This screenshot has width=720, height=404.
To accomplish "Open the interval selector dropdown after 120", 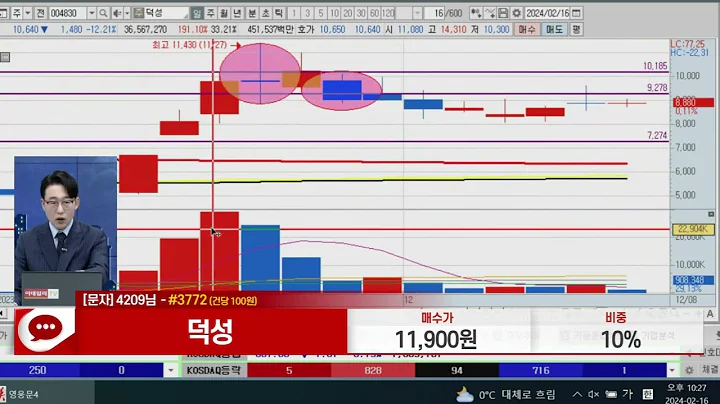I will 417,13.
